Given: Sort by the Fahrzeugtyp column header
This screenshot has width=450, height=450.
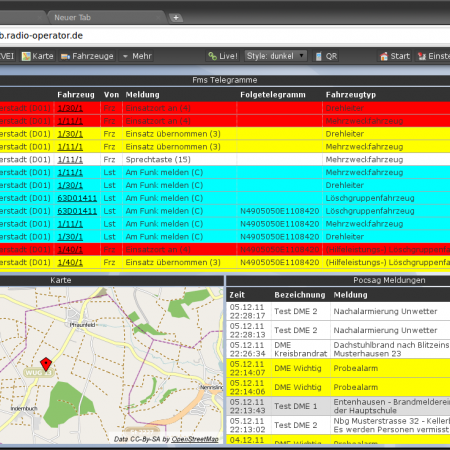Looking at the screenshot, I should point(351,95).
